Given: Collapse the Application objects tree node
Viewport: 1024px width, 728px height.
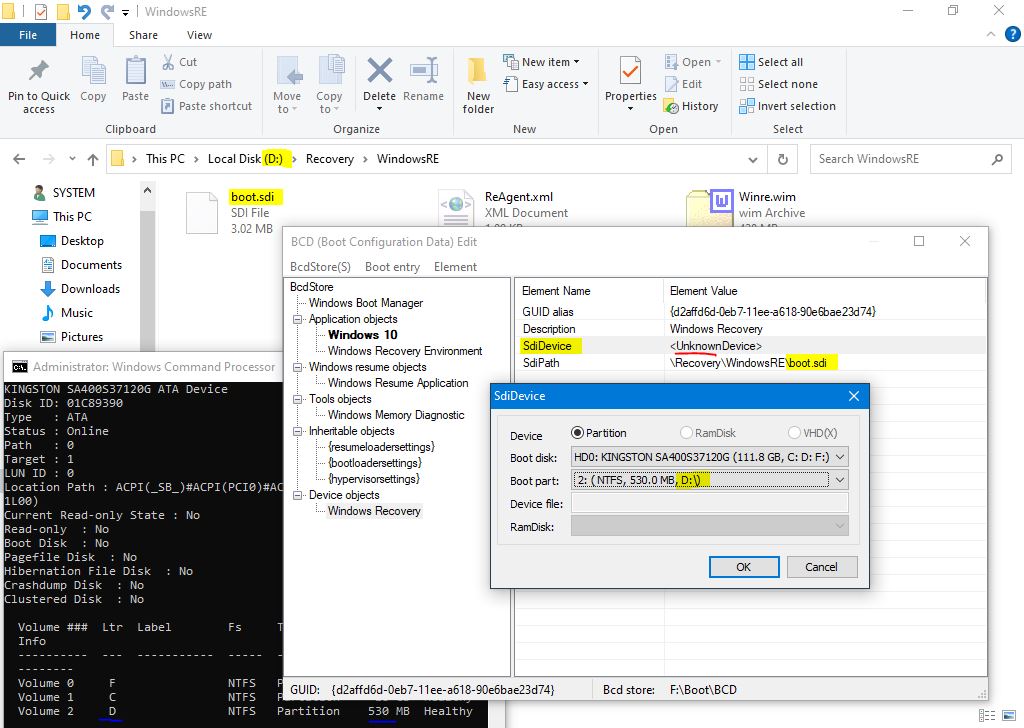Looking at the screenshot, I should [297, 319].
